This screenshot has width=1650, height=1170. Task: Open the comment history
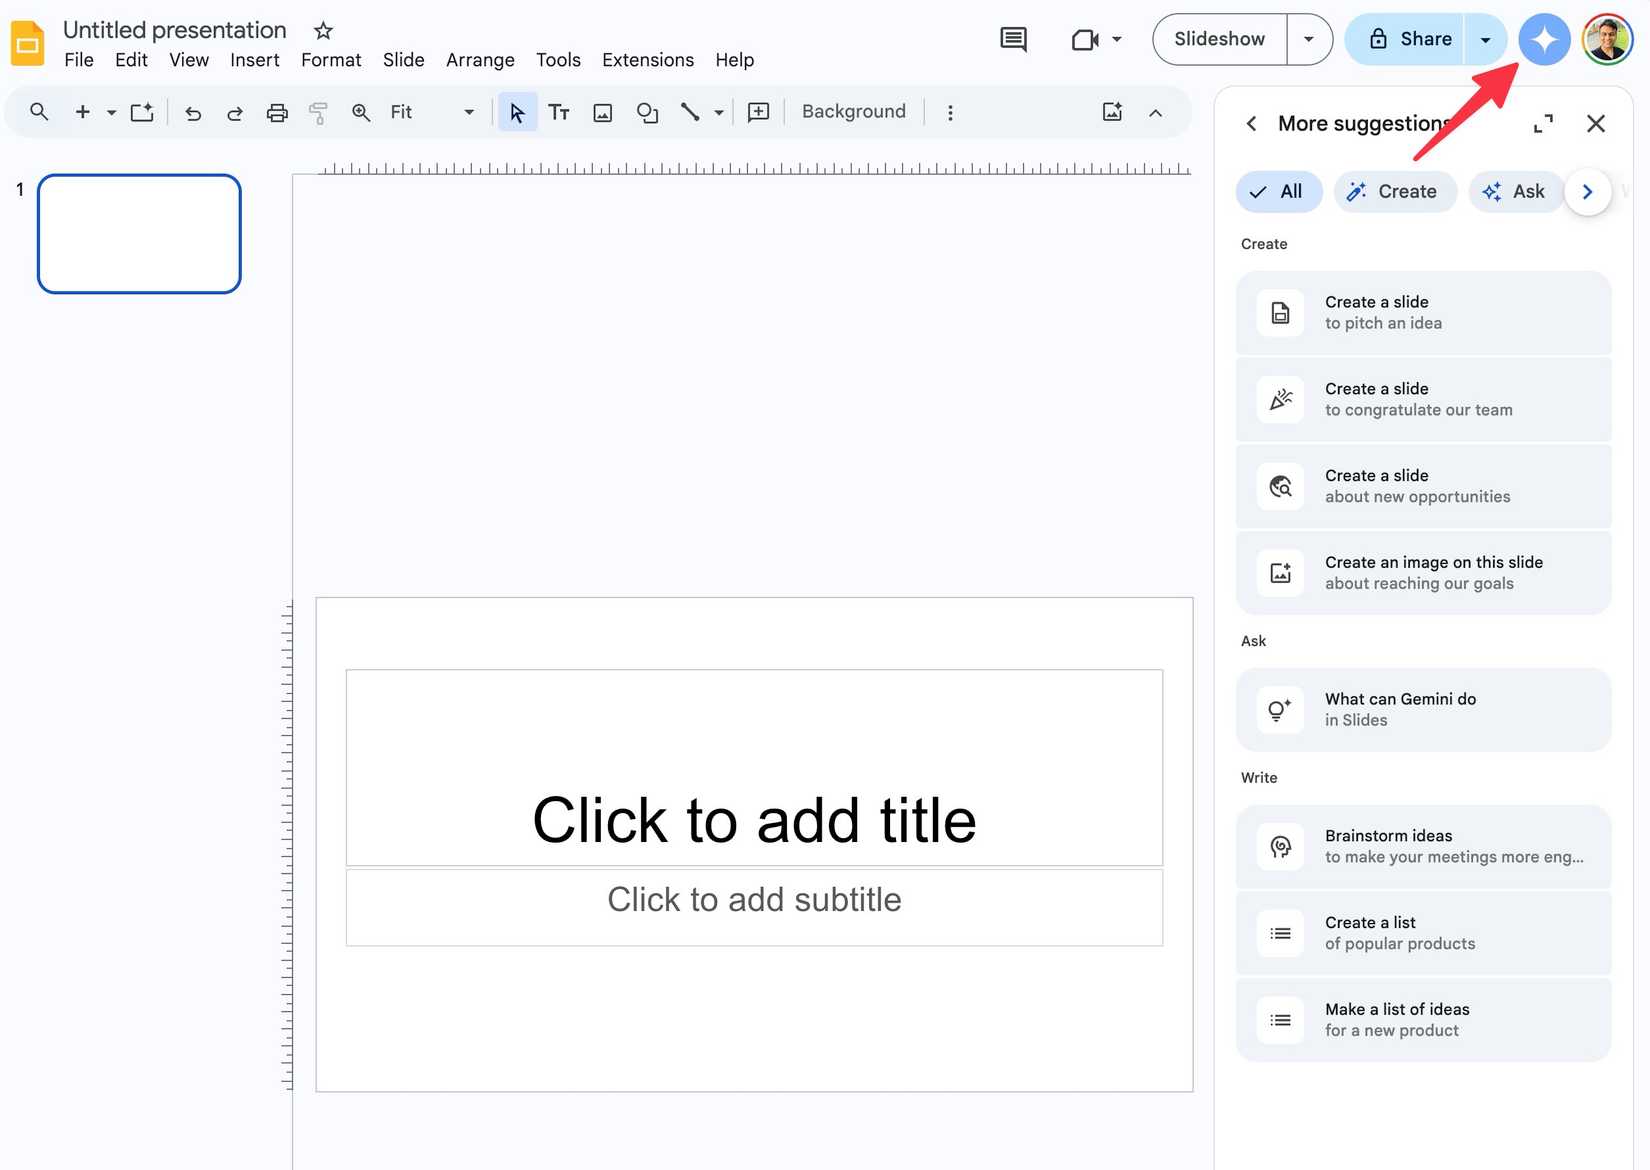[1012, 39]
